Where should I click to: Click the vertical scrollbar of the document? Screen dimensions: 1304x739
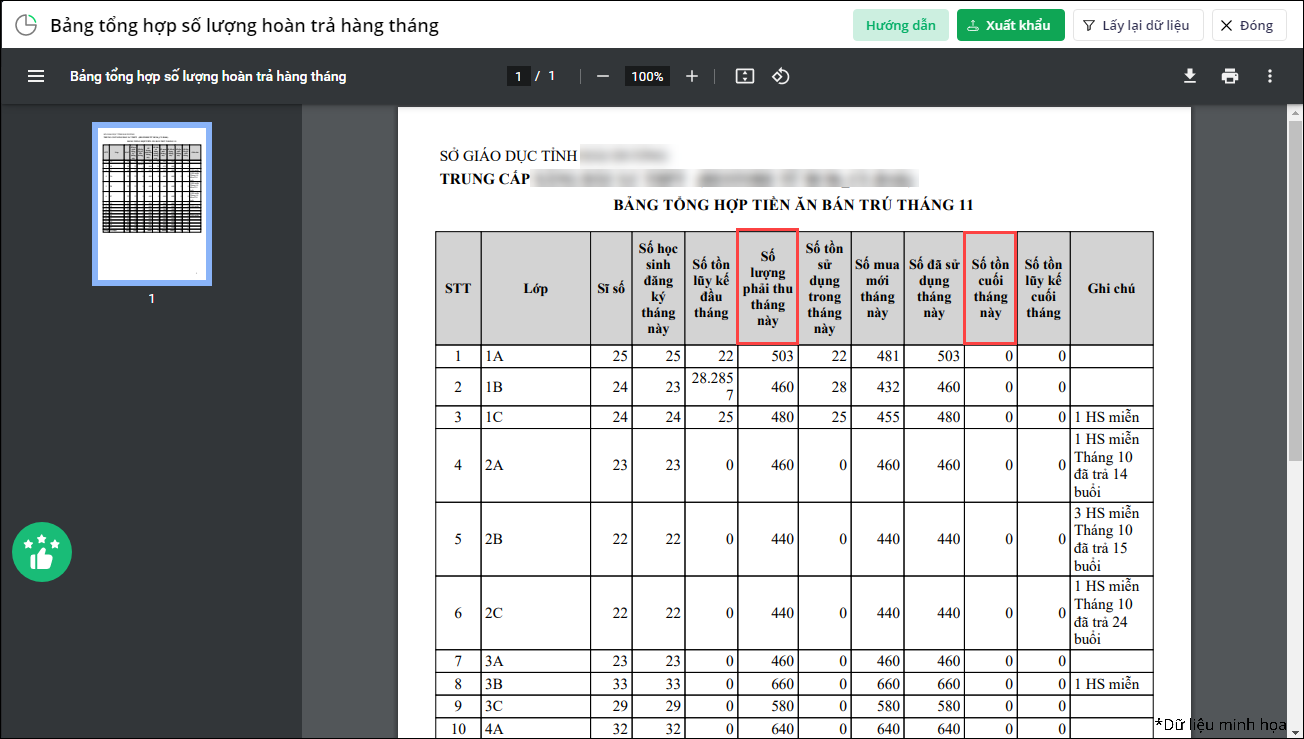coord(1295,300)
